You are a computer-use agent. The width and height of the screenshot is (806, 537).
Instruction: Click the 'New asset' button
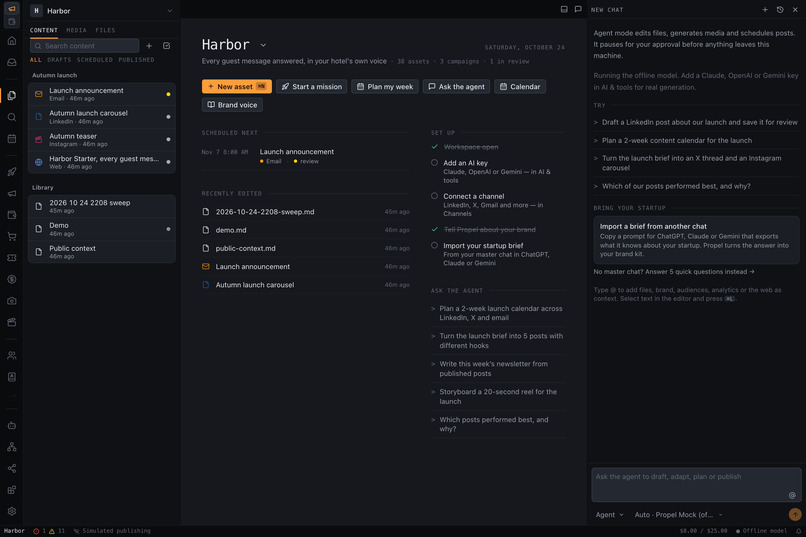tap(236, 86)
